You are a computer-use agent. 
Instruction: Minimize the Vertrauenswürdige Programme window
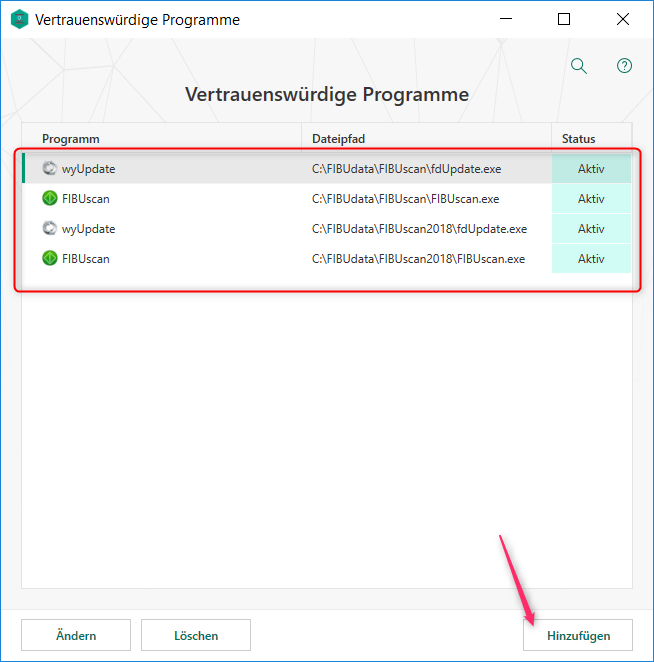pos(505,19)
